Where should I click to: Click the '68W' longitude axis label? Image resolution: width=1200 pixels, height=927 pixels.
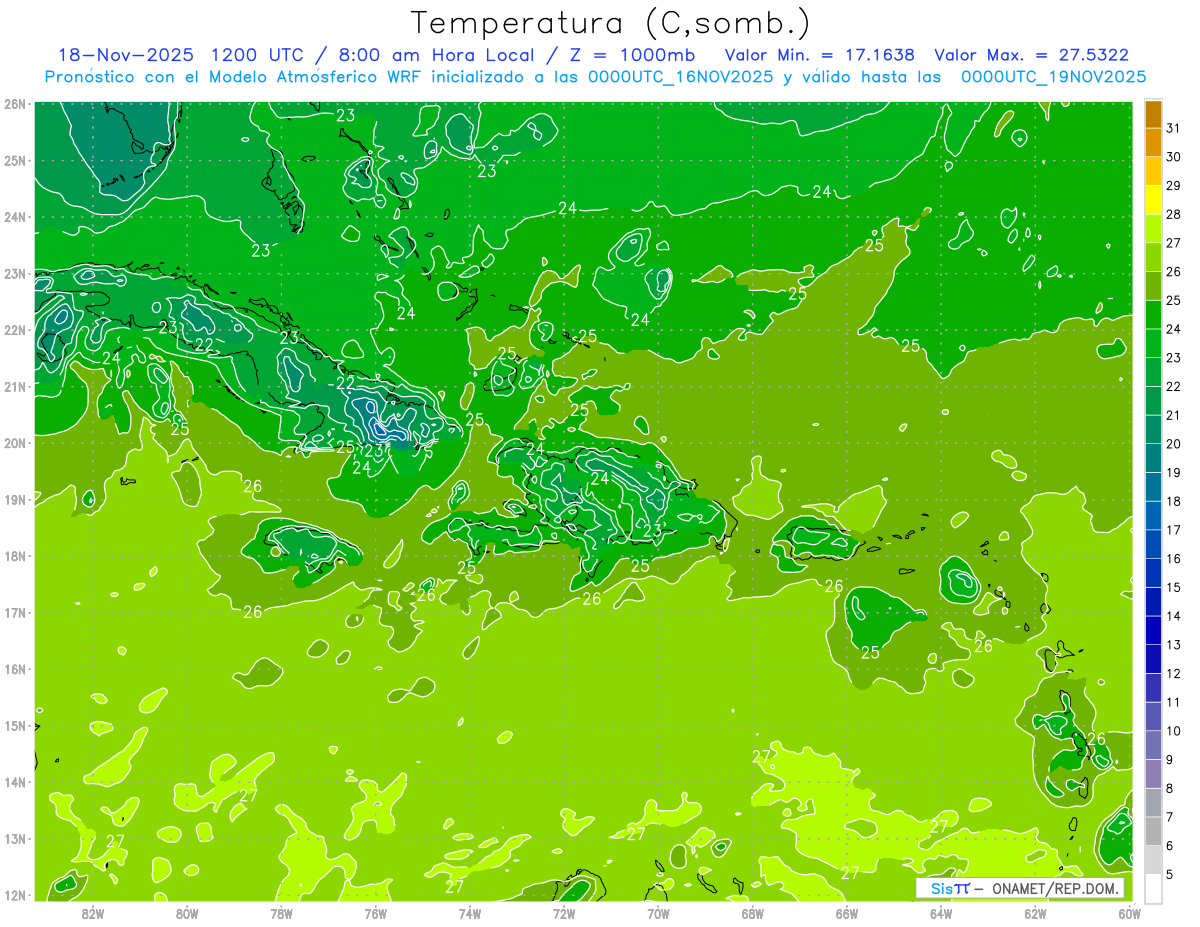[753, 913]
